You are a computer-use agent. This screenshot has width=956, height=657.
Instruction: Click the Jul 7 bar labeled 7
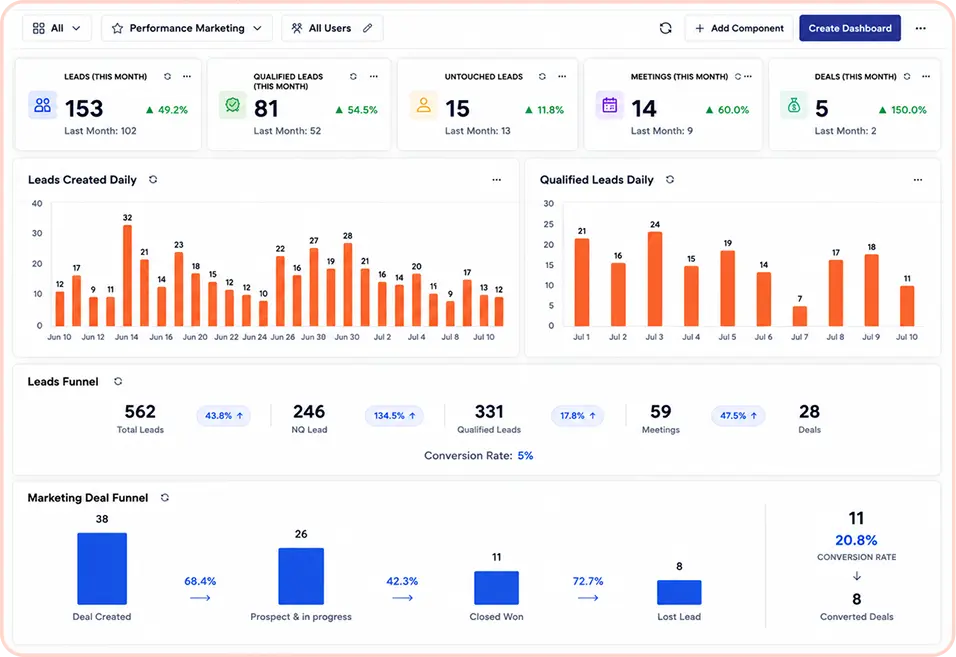click(x=800, y=316)
